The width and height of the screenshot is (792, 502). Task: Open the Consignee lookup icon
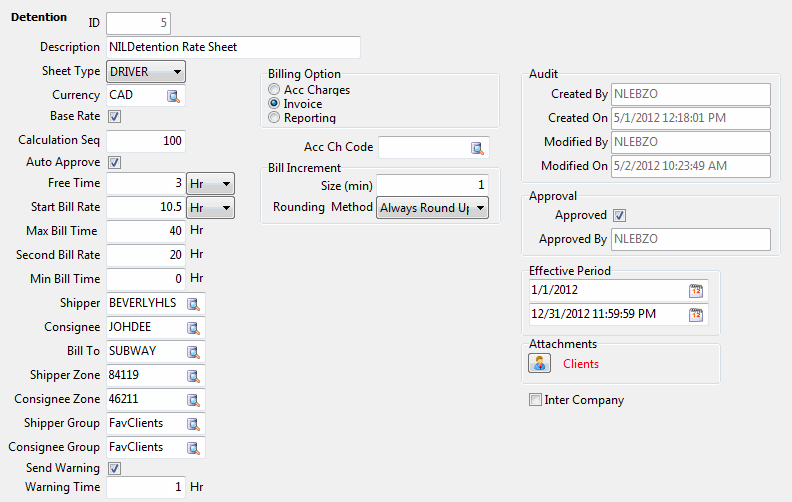click(193, 327)
